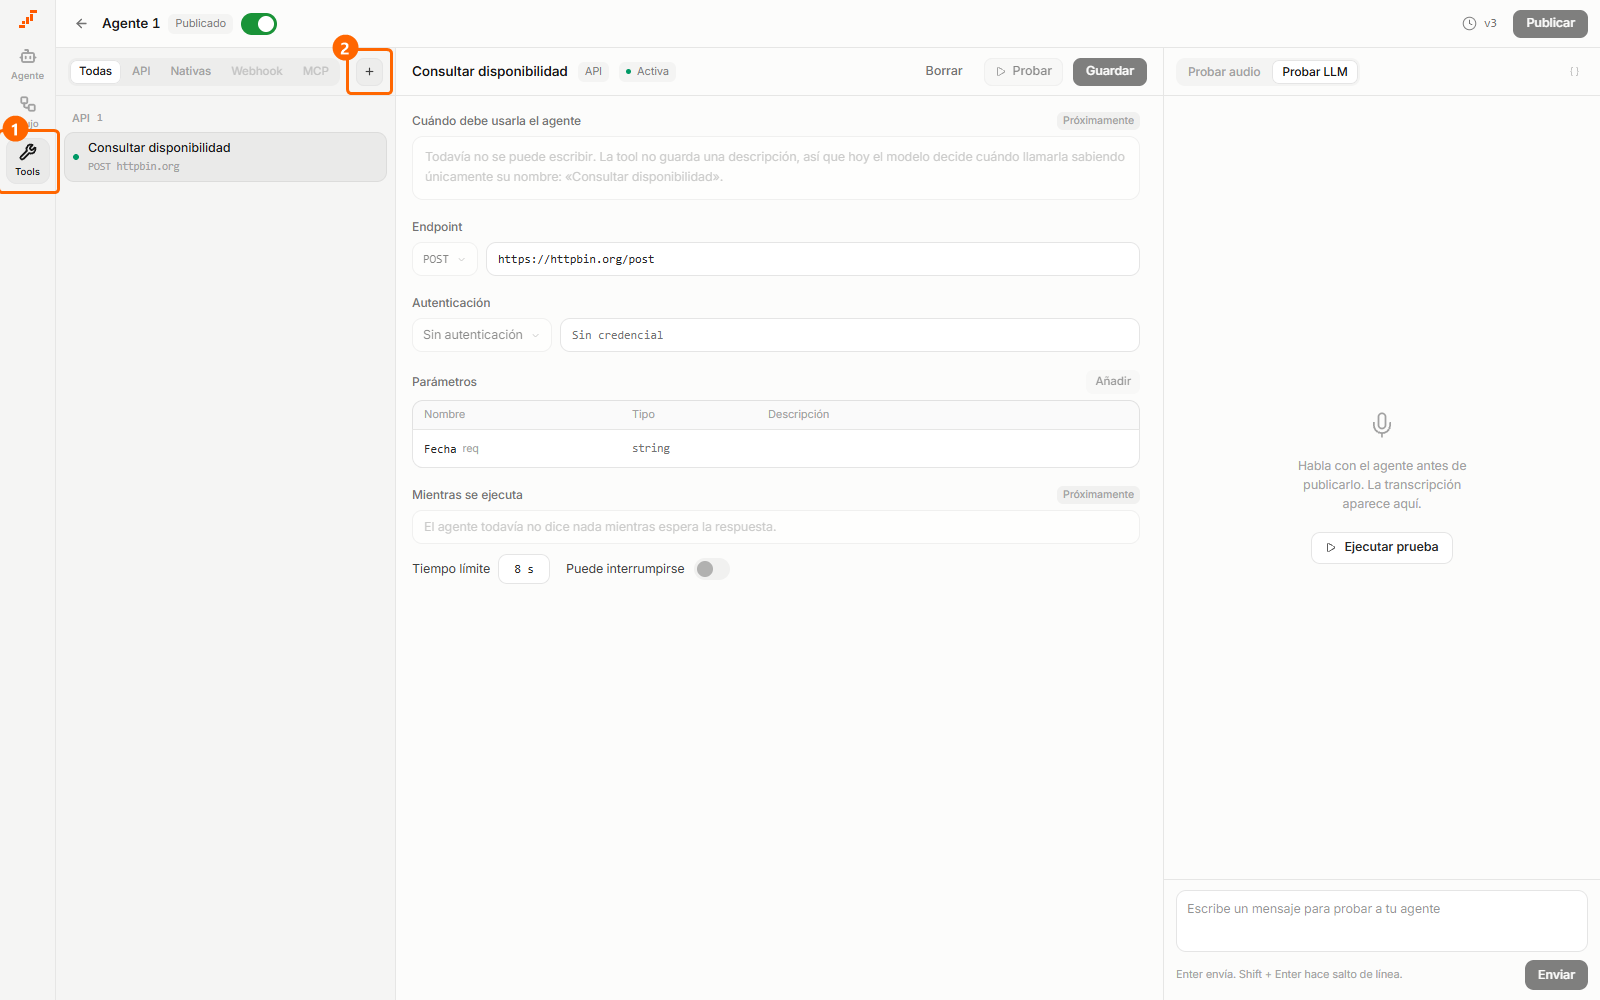The image size is (1600, 1000).
Task: Click Añadir to add parameter
Action: pos(1113,381)
